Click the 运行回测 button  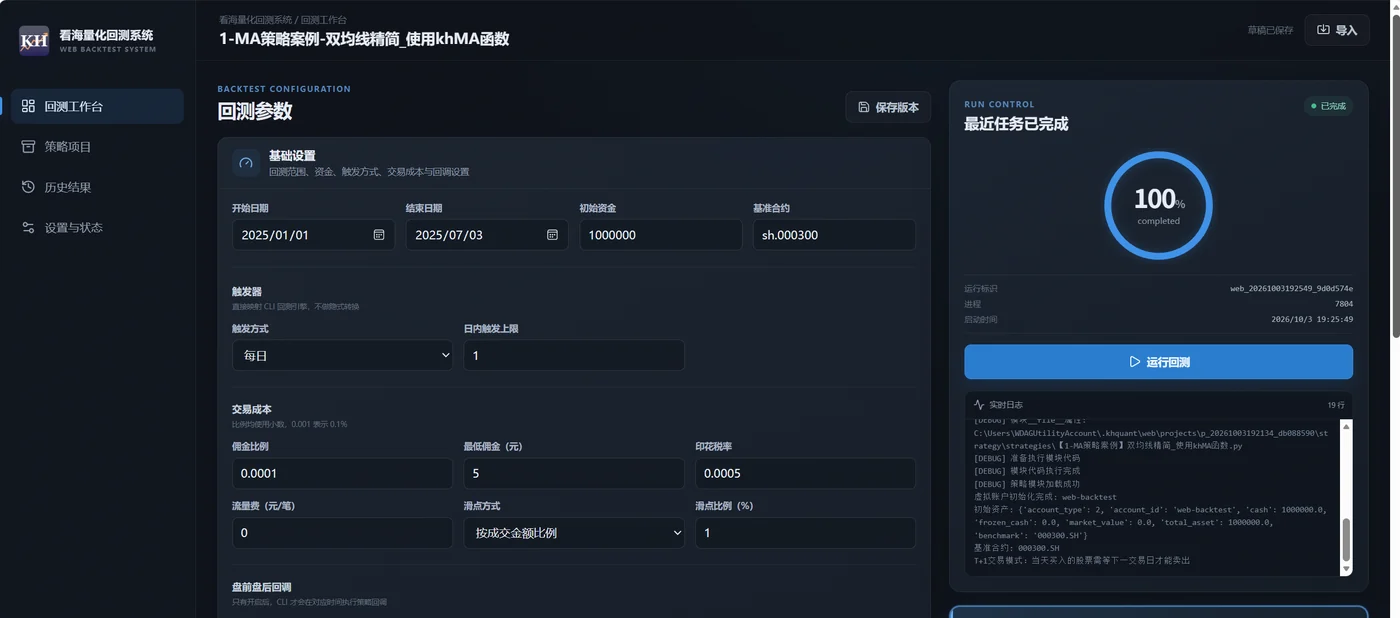click(x=1158, y=362)
